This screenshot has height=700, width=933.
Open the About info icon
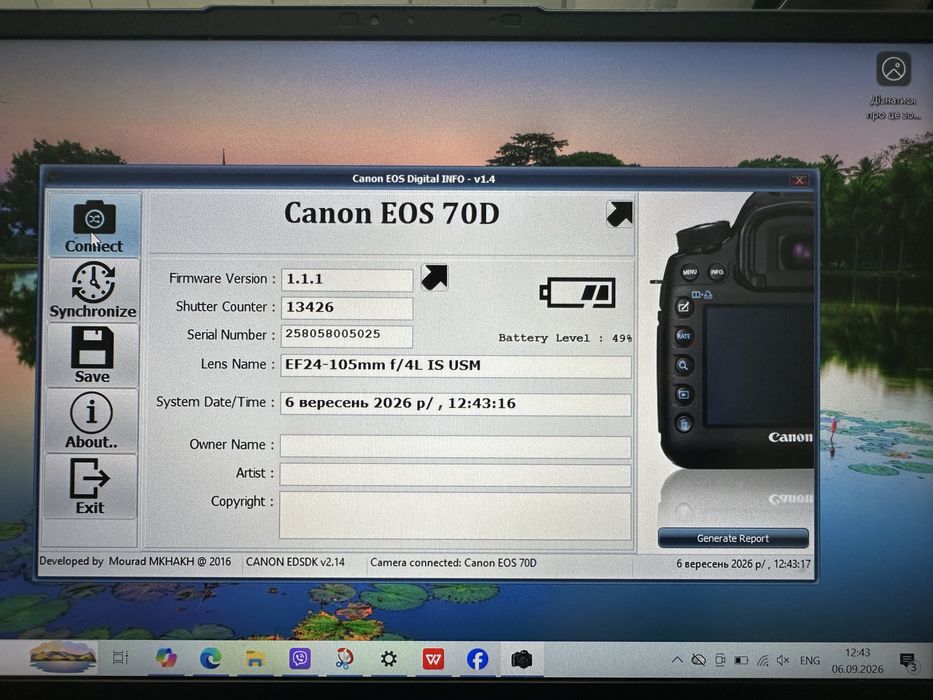click(x=91, y=412)
